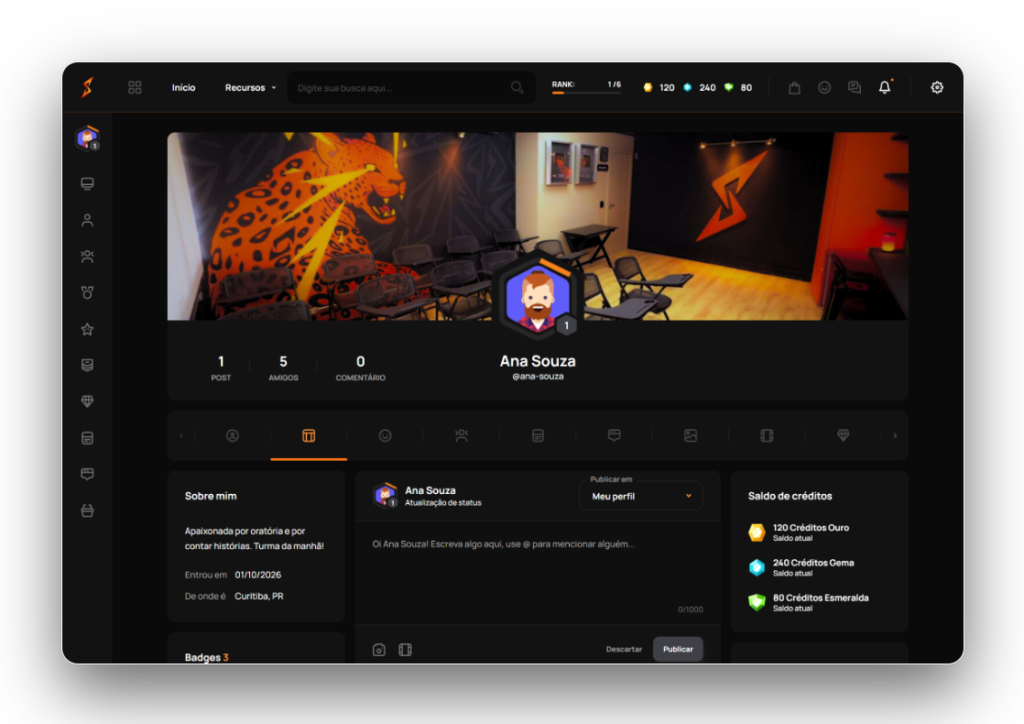Click Descartar to discard the post

click(x=624, y=649)
